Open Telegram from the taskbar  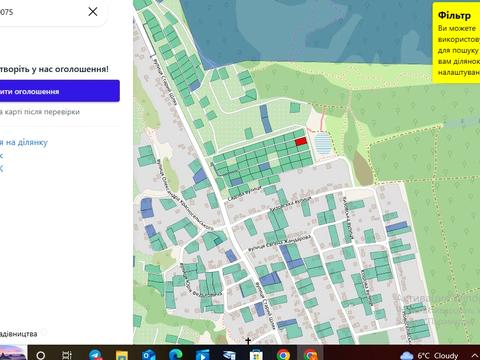click(96, 355)
